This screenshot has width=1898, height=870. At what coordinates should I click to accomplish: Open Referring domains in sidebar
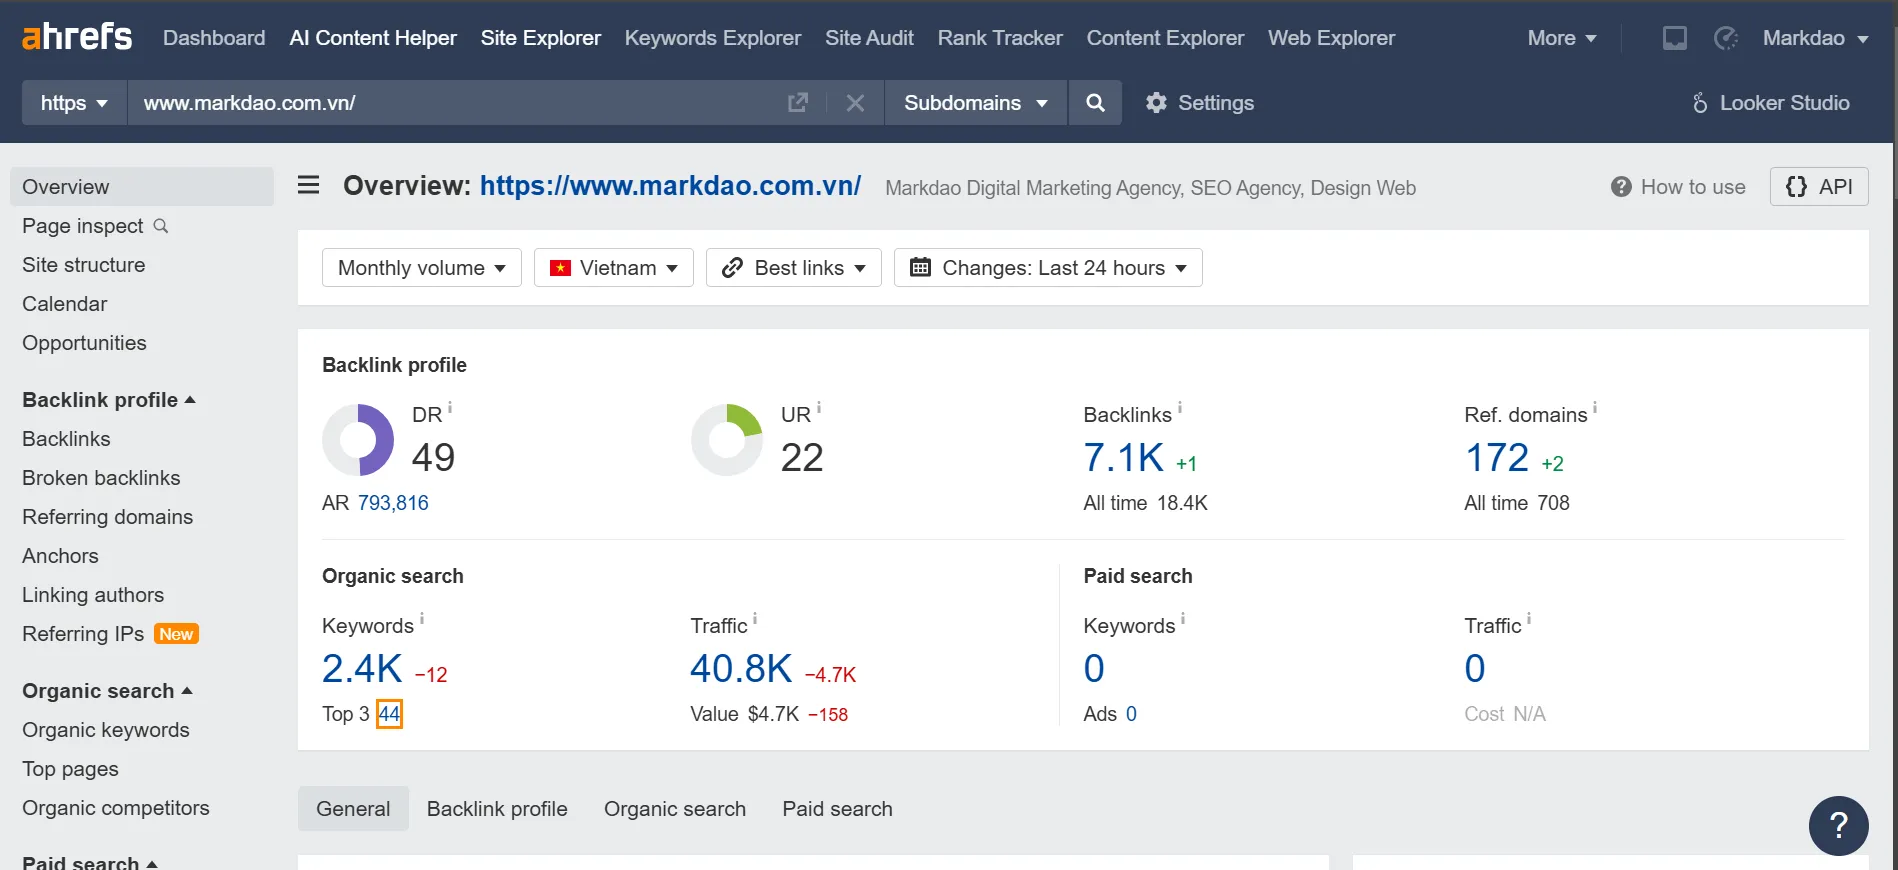tap(107, 517)
